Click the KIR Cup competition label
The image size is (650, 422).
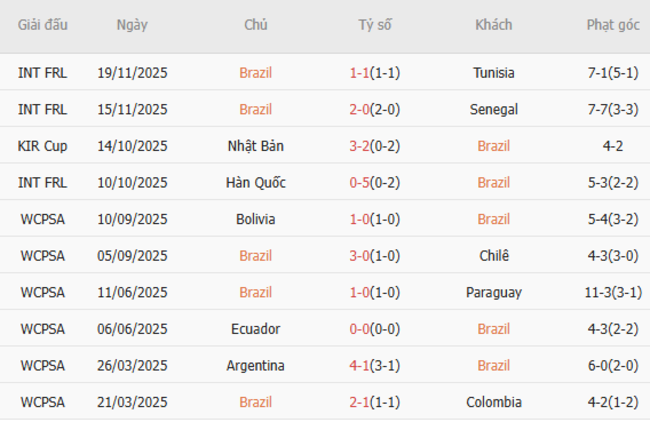[x=43, y=146]
